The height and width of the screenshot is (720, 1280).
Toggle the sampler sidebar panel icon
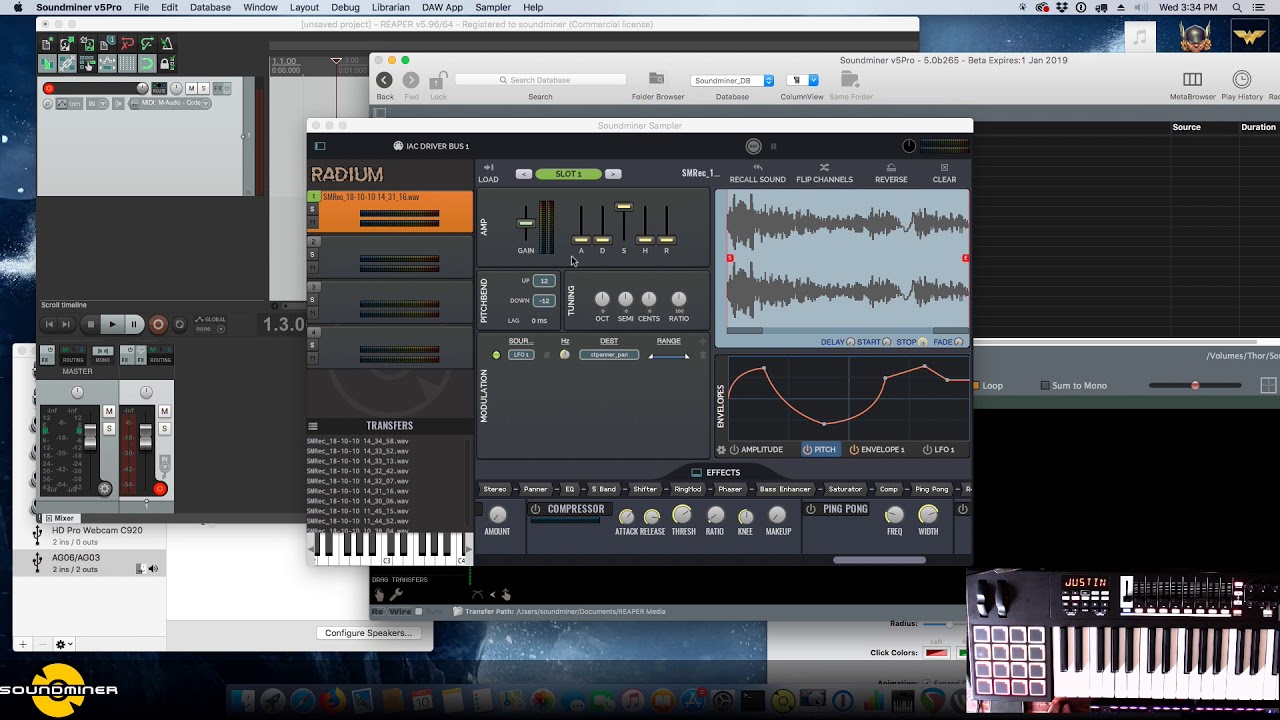click(x=320, y=146)
